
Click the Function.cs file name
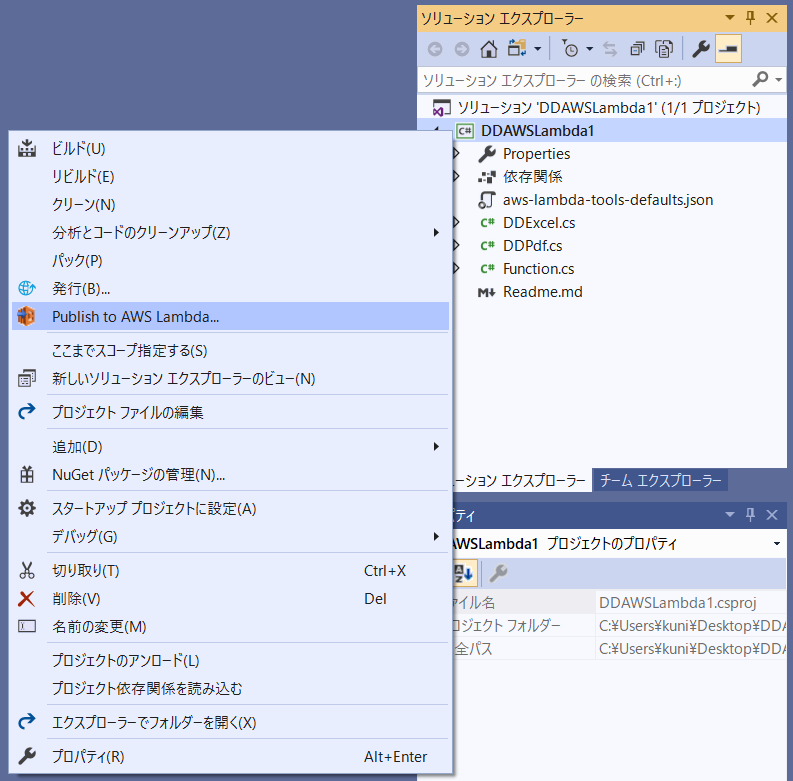(538, 269)
